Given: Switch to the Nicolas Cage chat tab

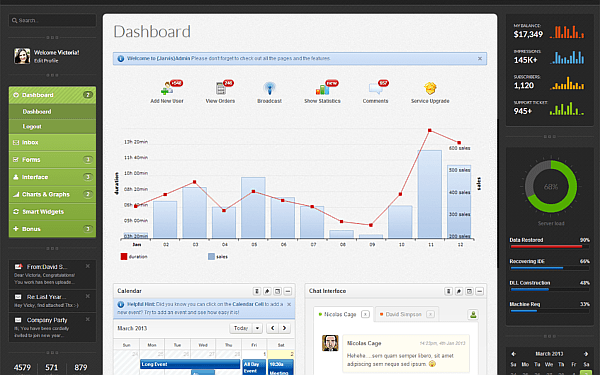Looking at the screenshot, I should pyautogui.click(x=340, y=314).
